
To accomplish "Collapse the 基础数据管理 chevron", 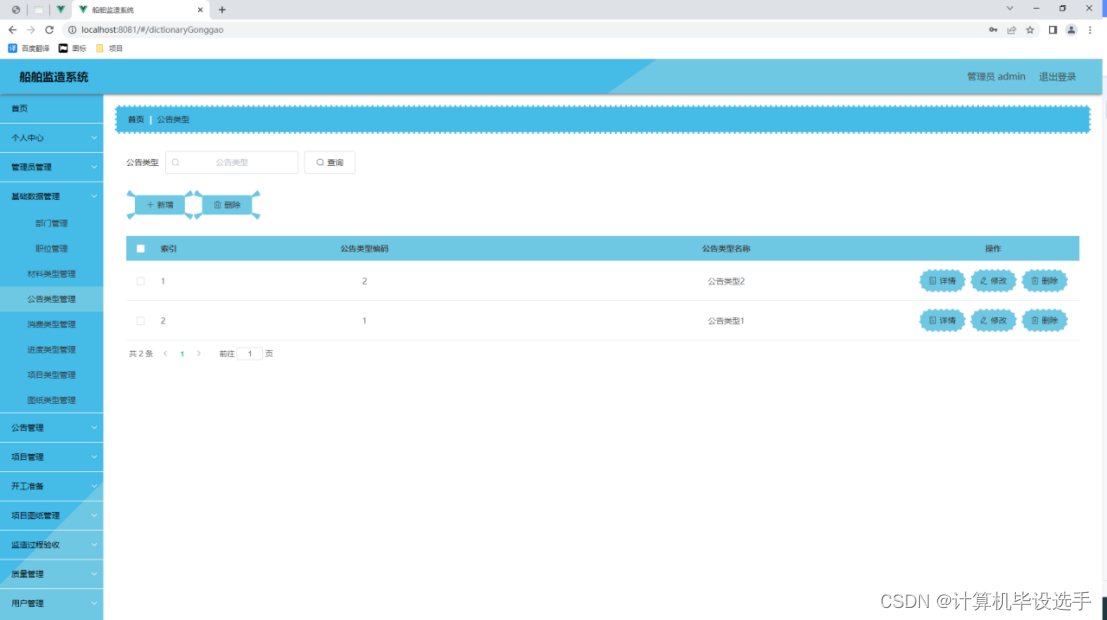I will (x=94, y=196).
